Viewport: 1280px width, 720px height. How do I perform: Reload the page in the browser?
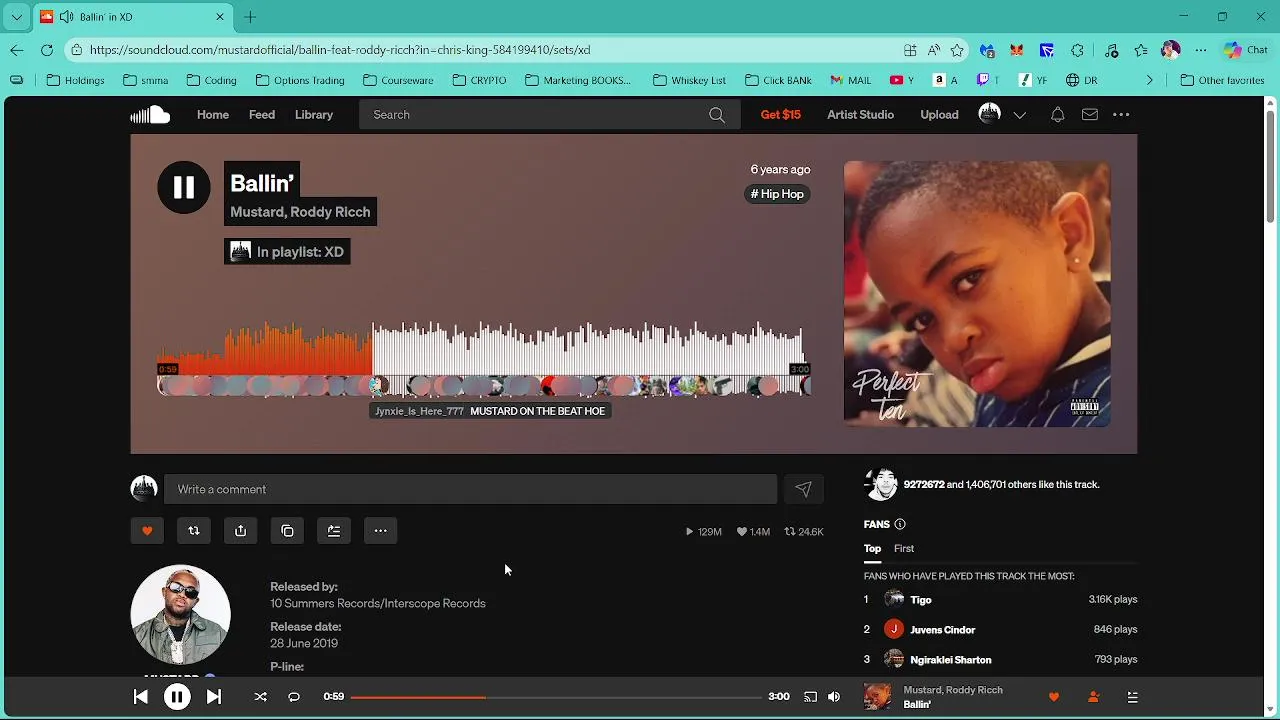coord(47,50)
